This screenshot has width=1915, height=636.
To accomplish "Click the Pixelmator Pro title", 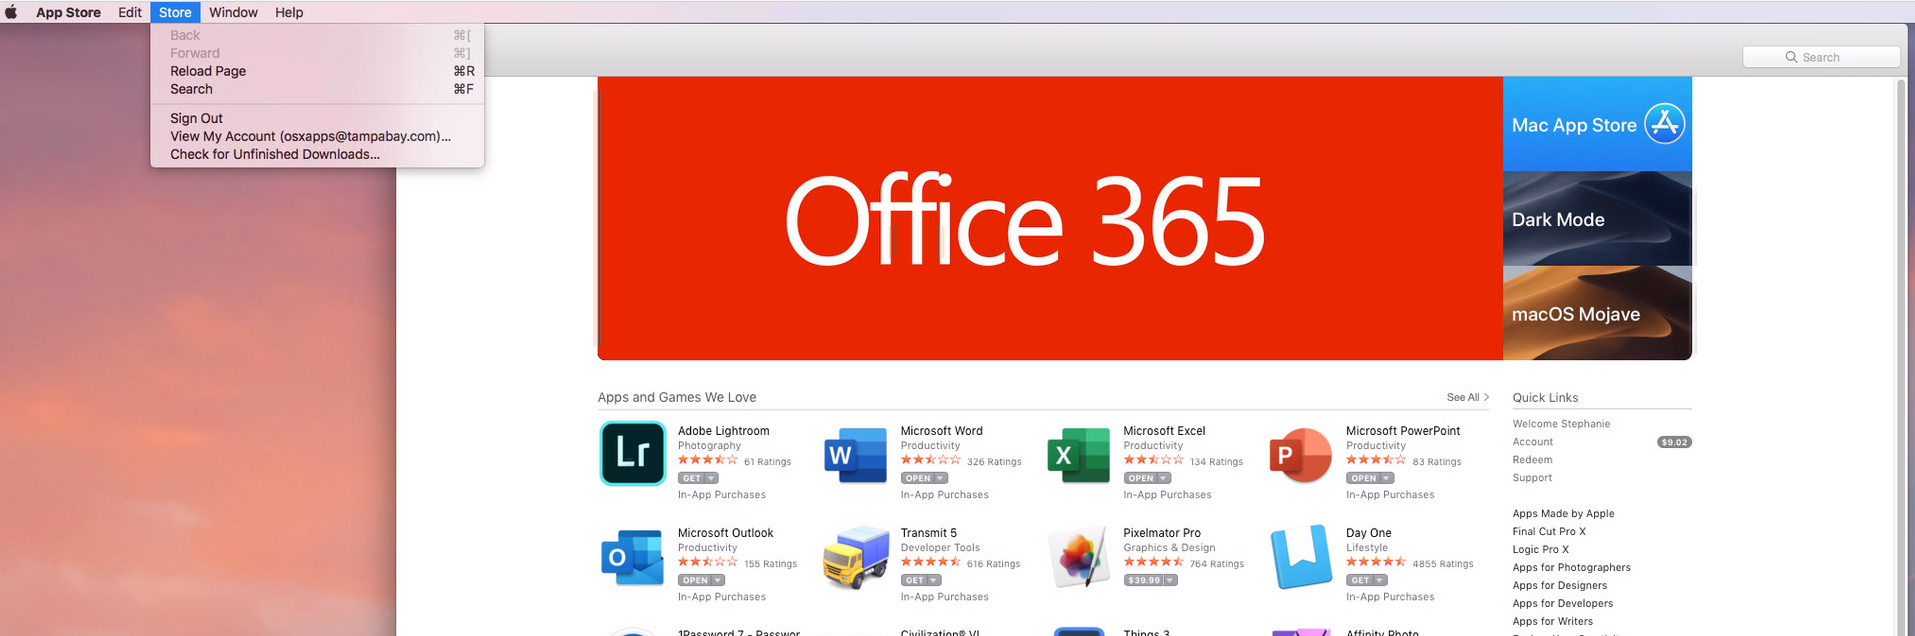I will click(1161, 533).
